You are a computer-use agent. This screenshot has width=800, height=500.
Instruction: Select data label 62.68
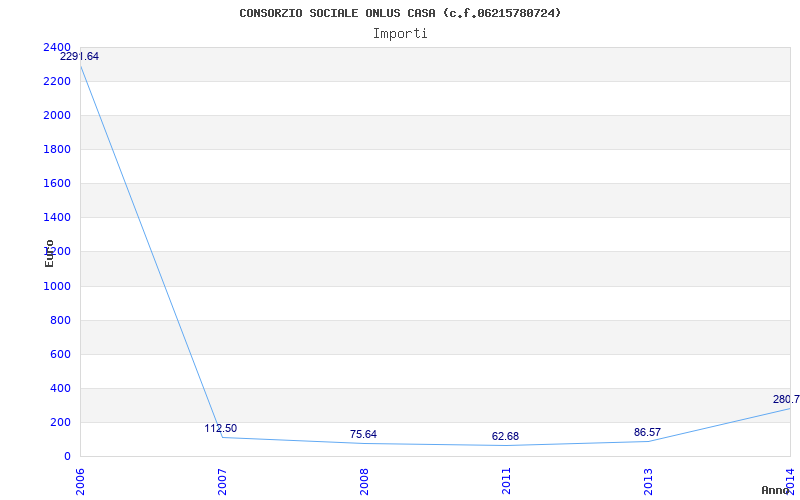coord(505,437)
